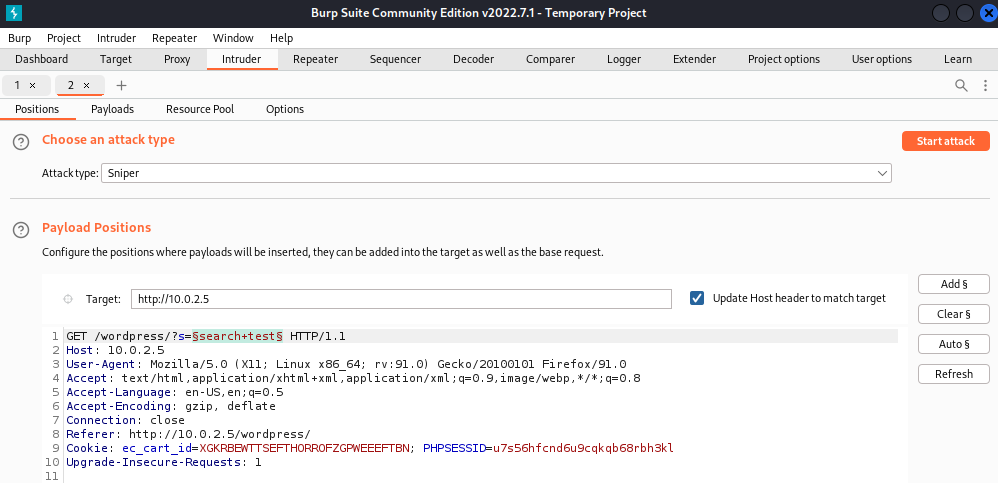The width and height of the screenshot is (998, 483).
Task: Switch to the Comparer tab
Action: [x=551, y=59]
